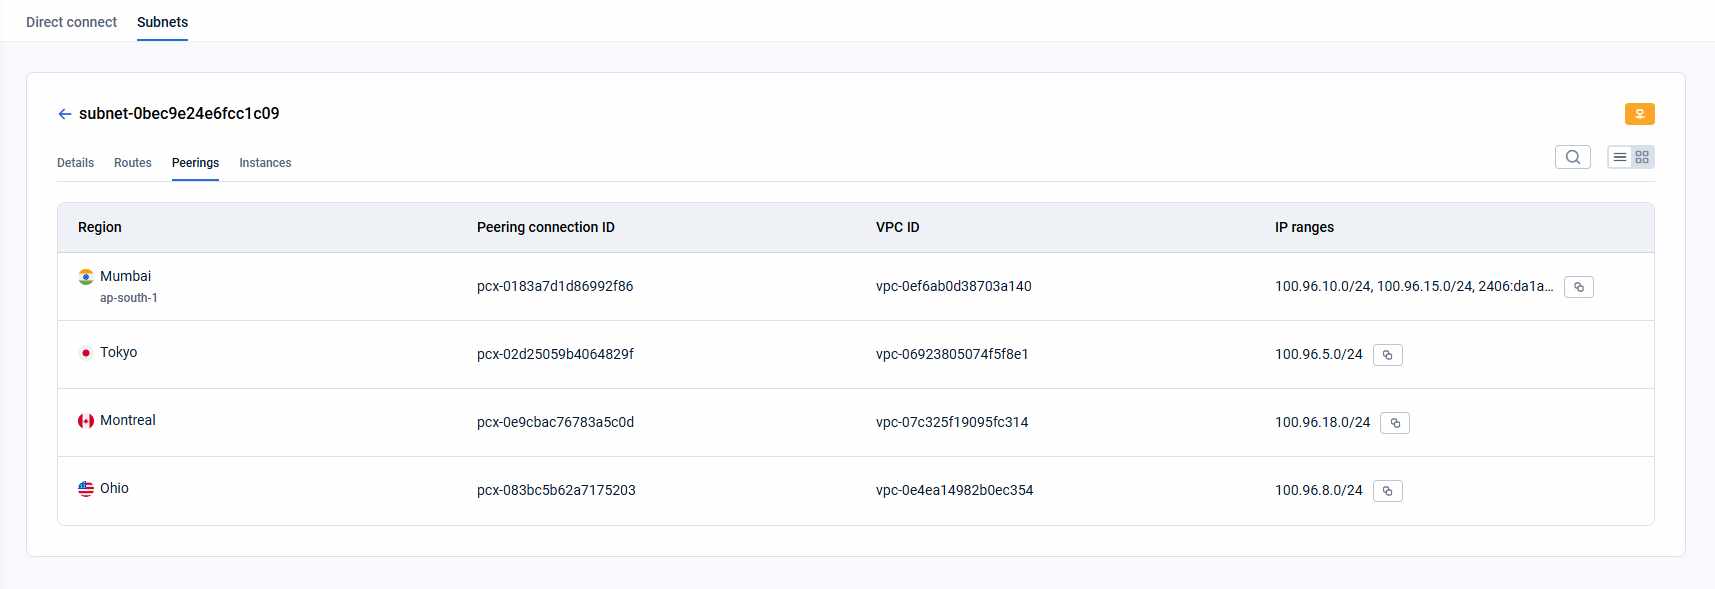Screen dimensions: 1715x589
Task: Click peering ID pcx-02d25059b4064829f
Action: point(555,354)
